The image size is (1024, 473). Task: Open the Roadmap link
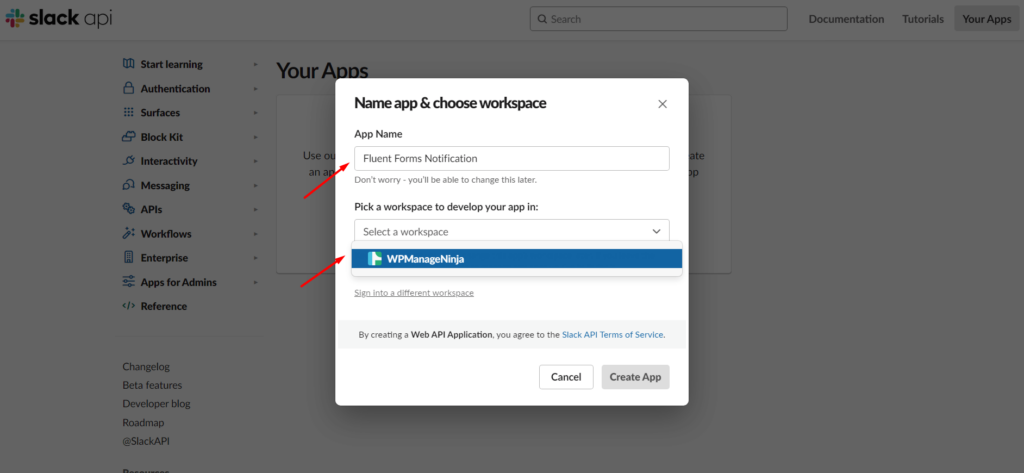(143, 422)
